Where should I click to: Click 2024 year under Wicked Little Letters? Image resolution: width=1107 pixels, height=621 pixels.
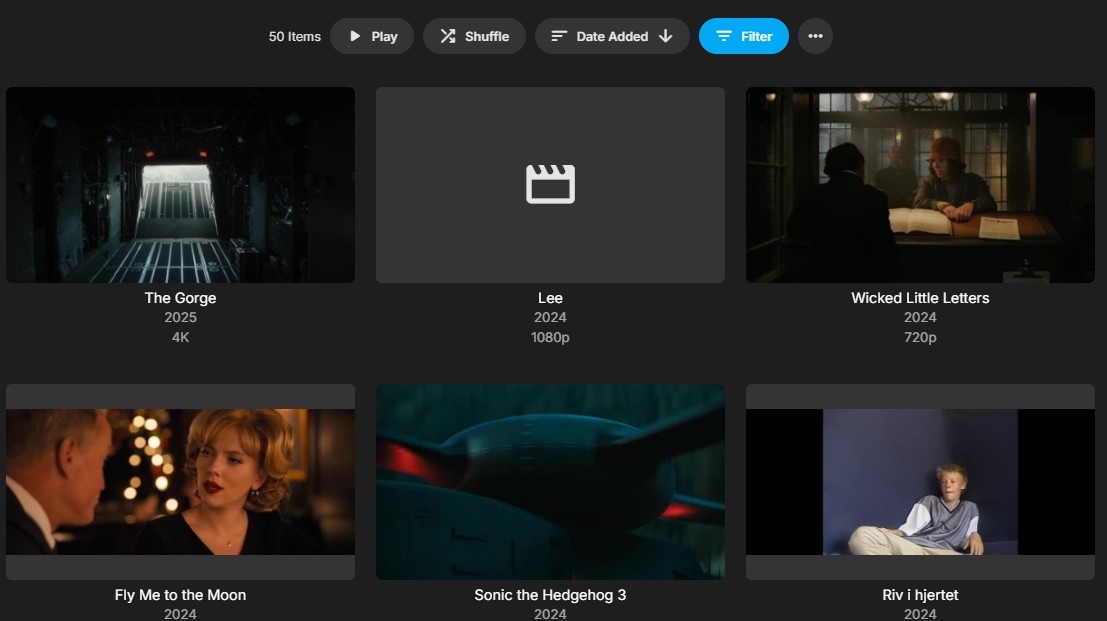point(921,318)
